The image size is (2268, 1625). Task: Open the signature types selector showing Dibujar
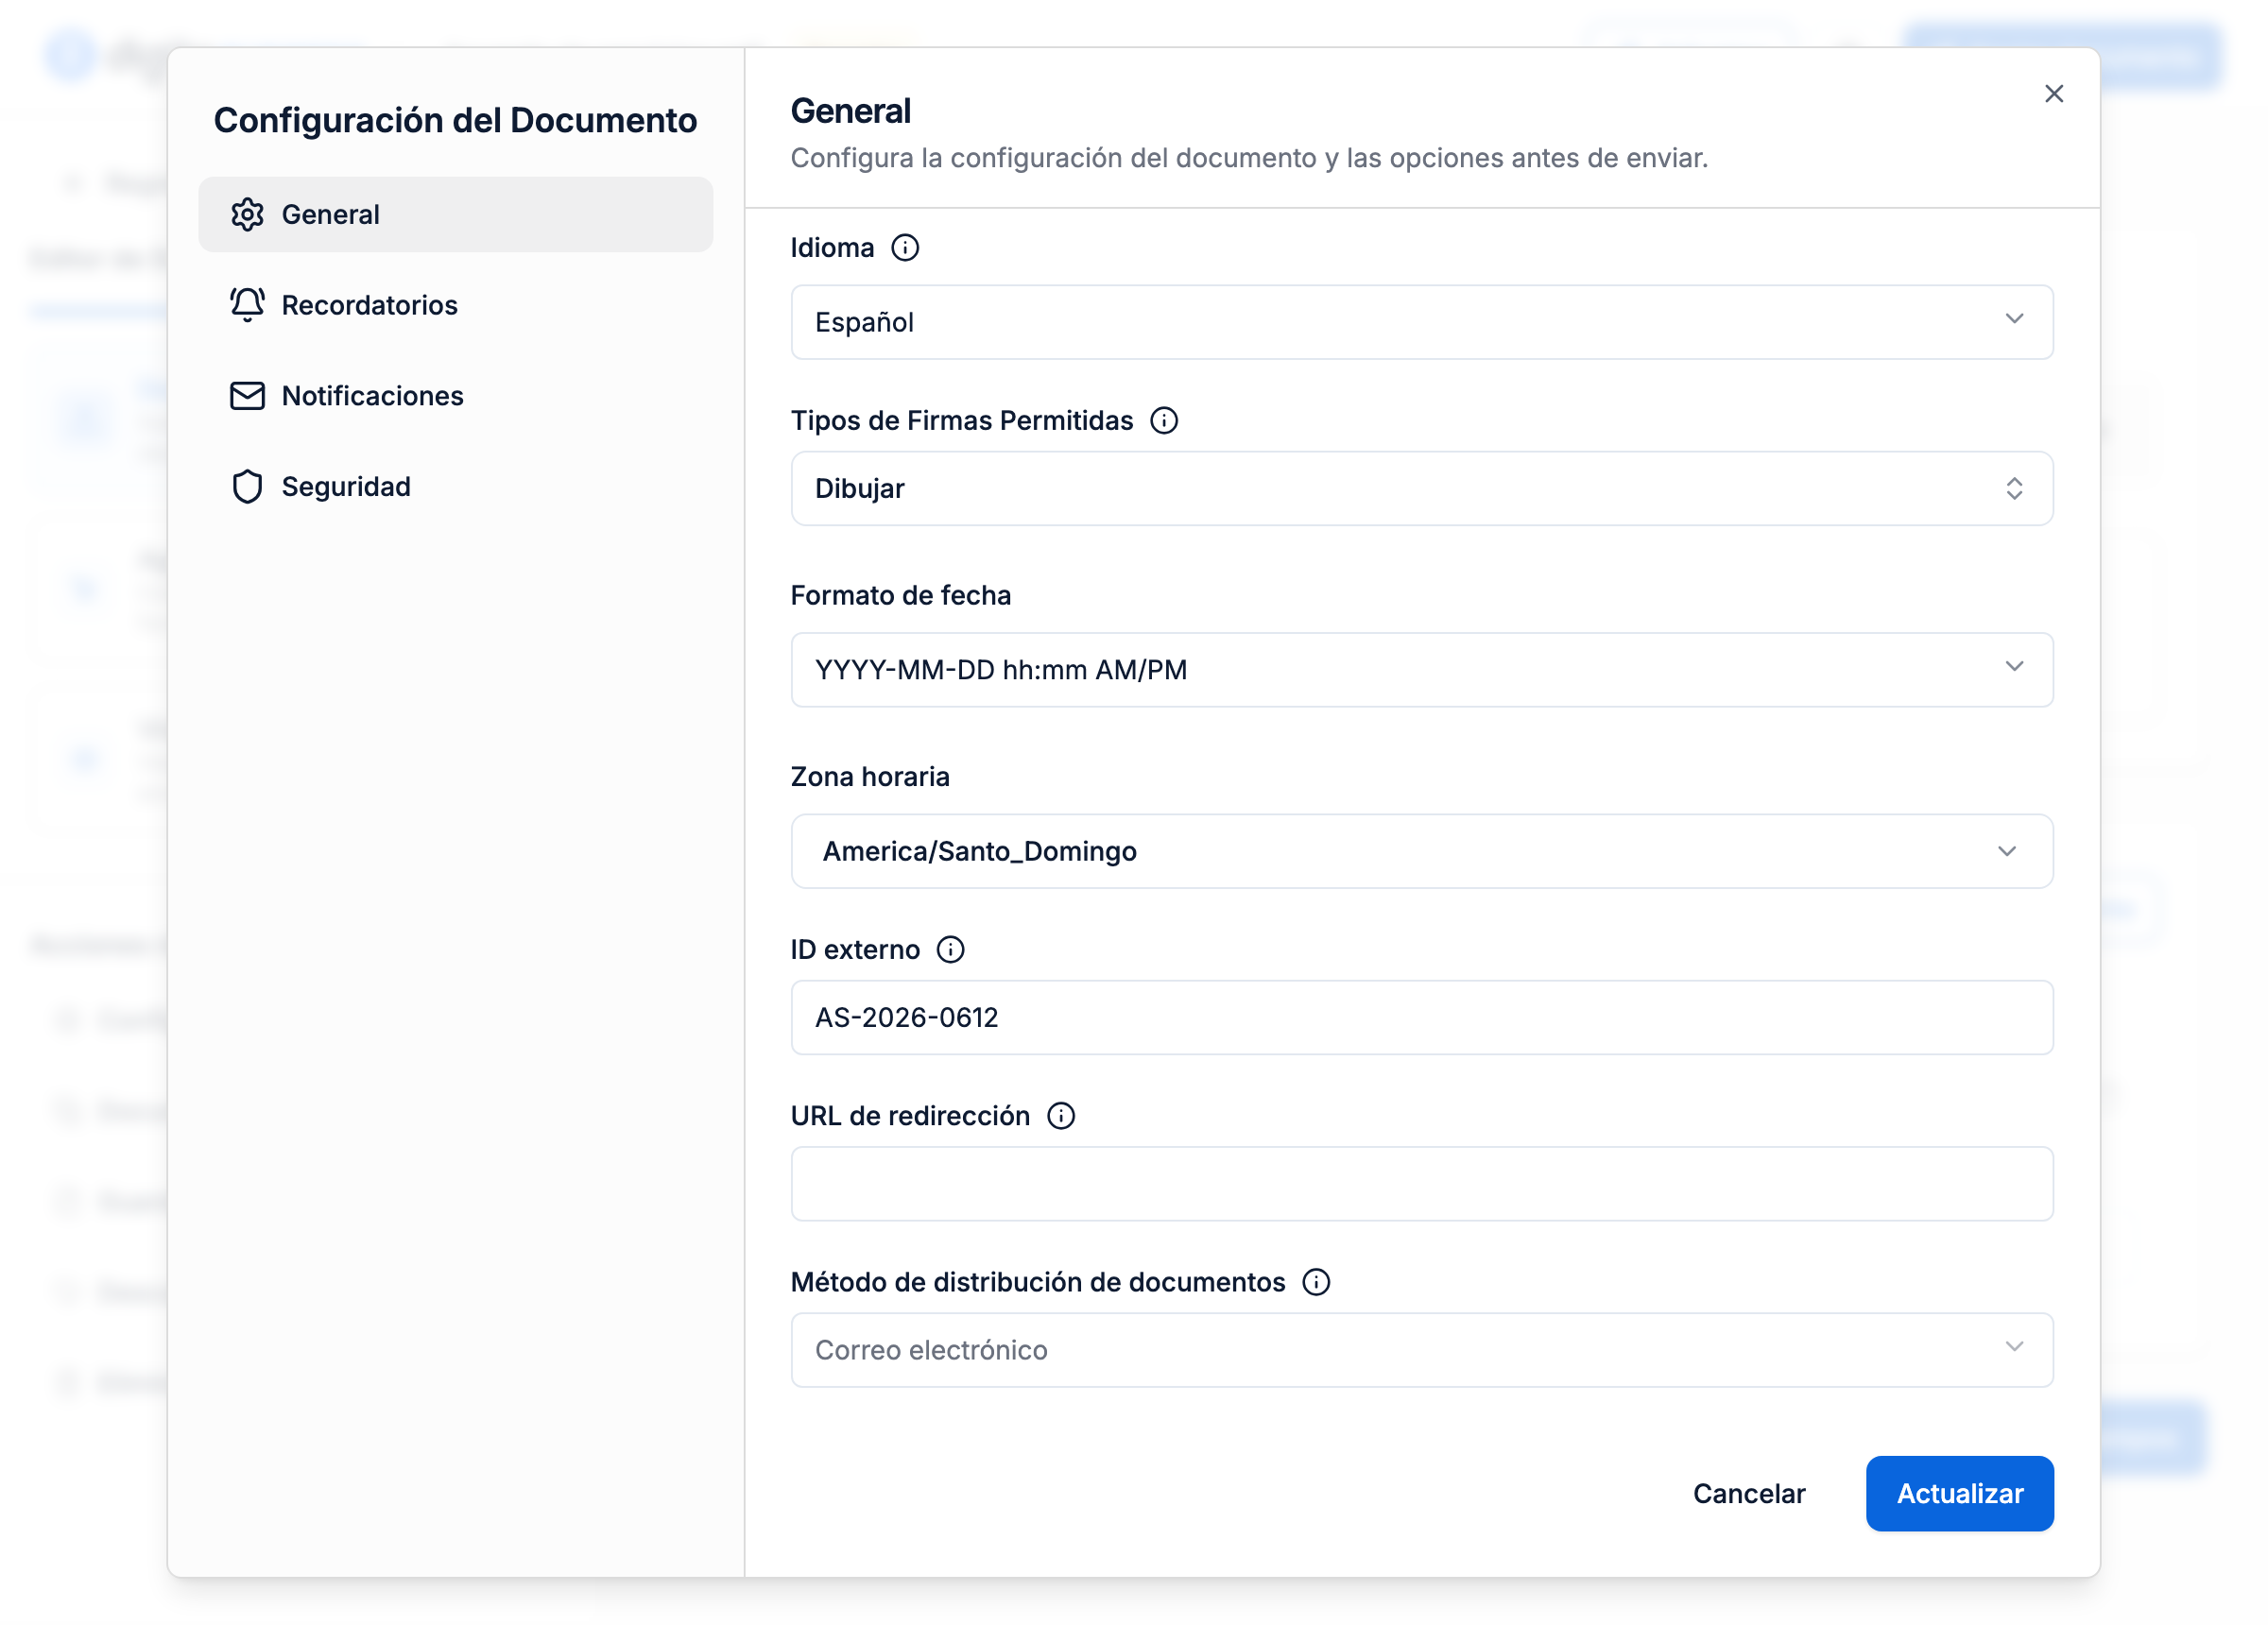point(1422,489)
